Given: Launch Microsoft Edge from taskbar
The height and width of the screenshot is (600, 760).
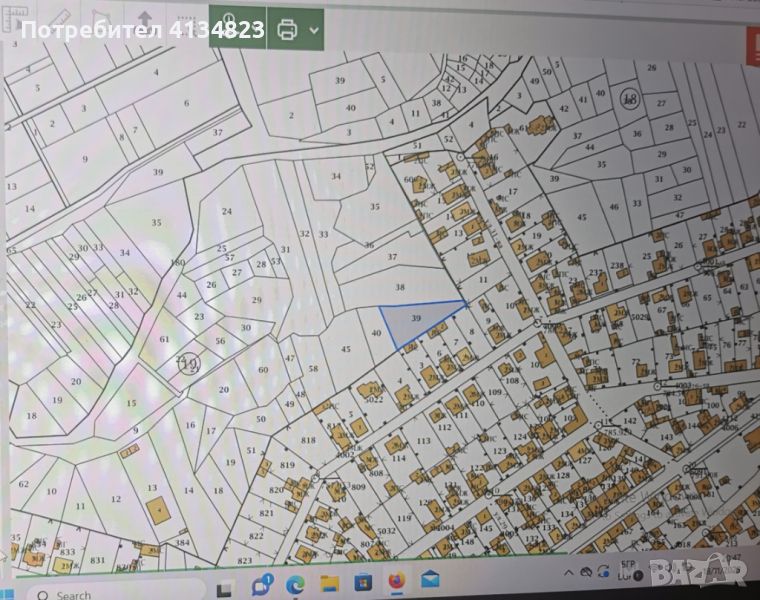Looking at the screenshot, I should pos(295,585).
